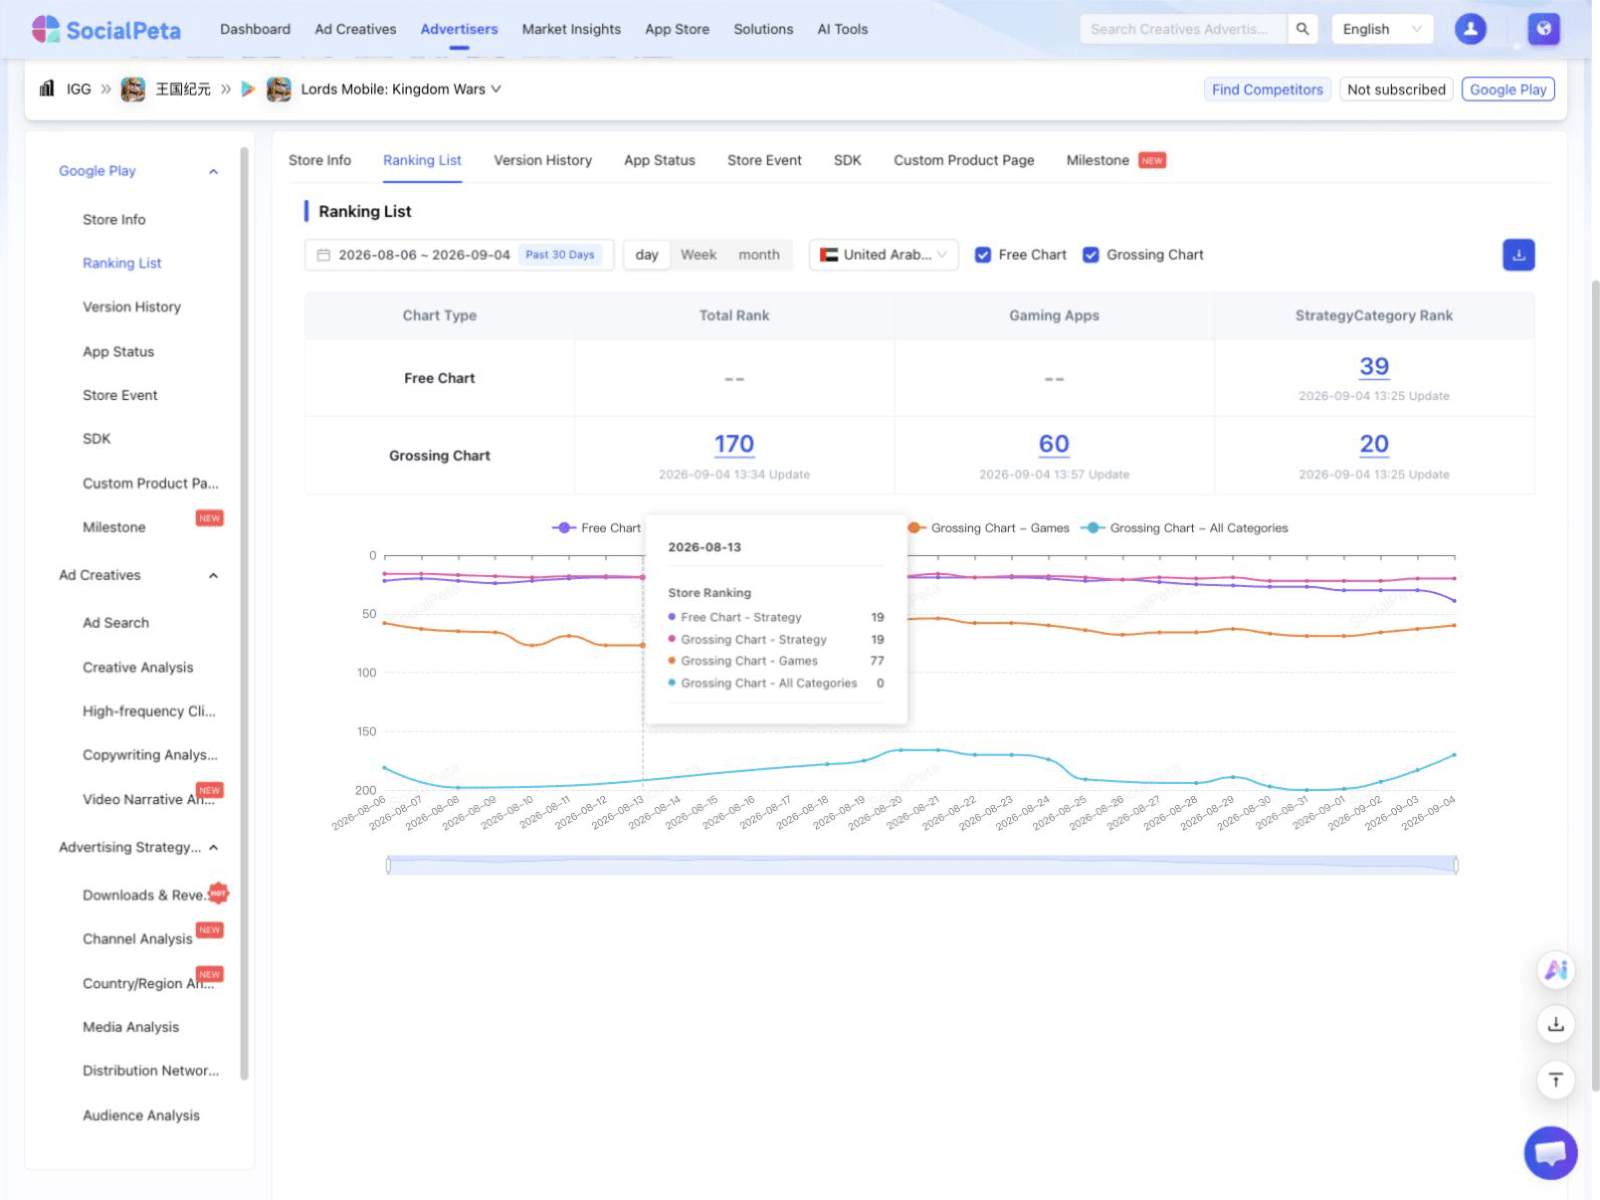Collapse the Google Play sidebar section
The width and height of the screenshot is (1600, 1200).
click(213, 171)
